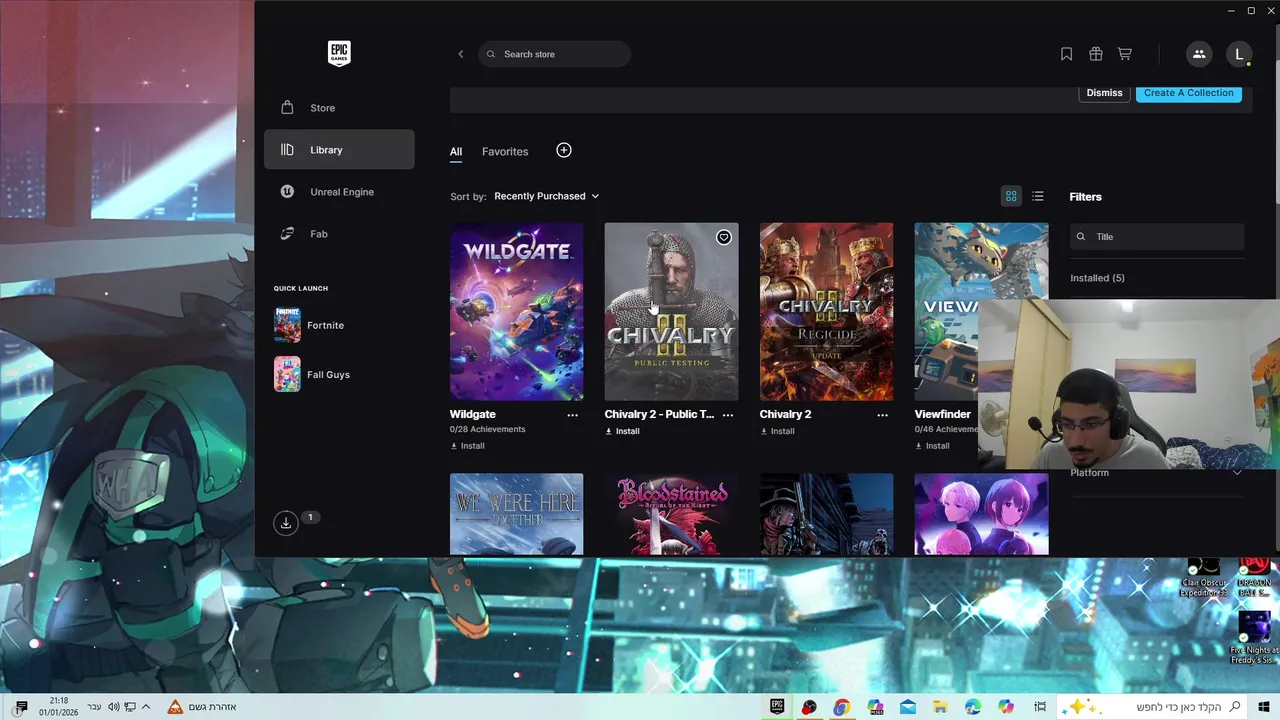Image resolution: width=1280 pixels, height=720 pixels.
Task: Focus the Search store field
Action: 554,54
